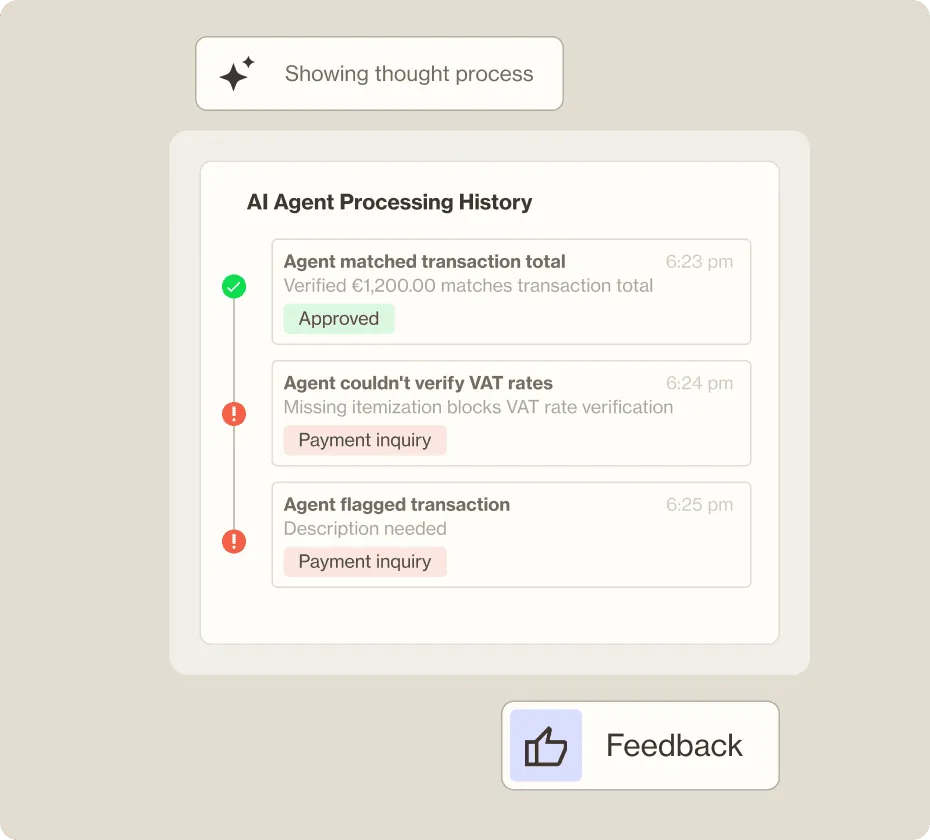The width and height of the screenshot is (930, 840).
Task: Click the thumbs-up feedback icon
Action: [546, 746]
